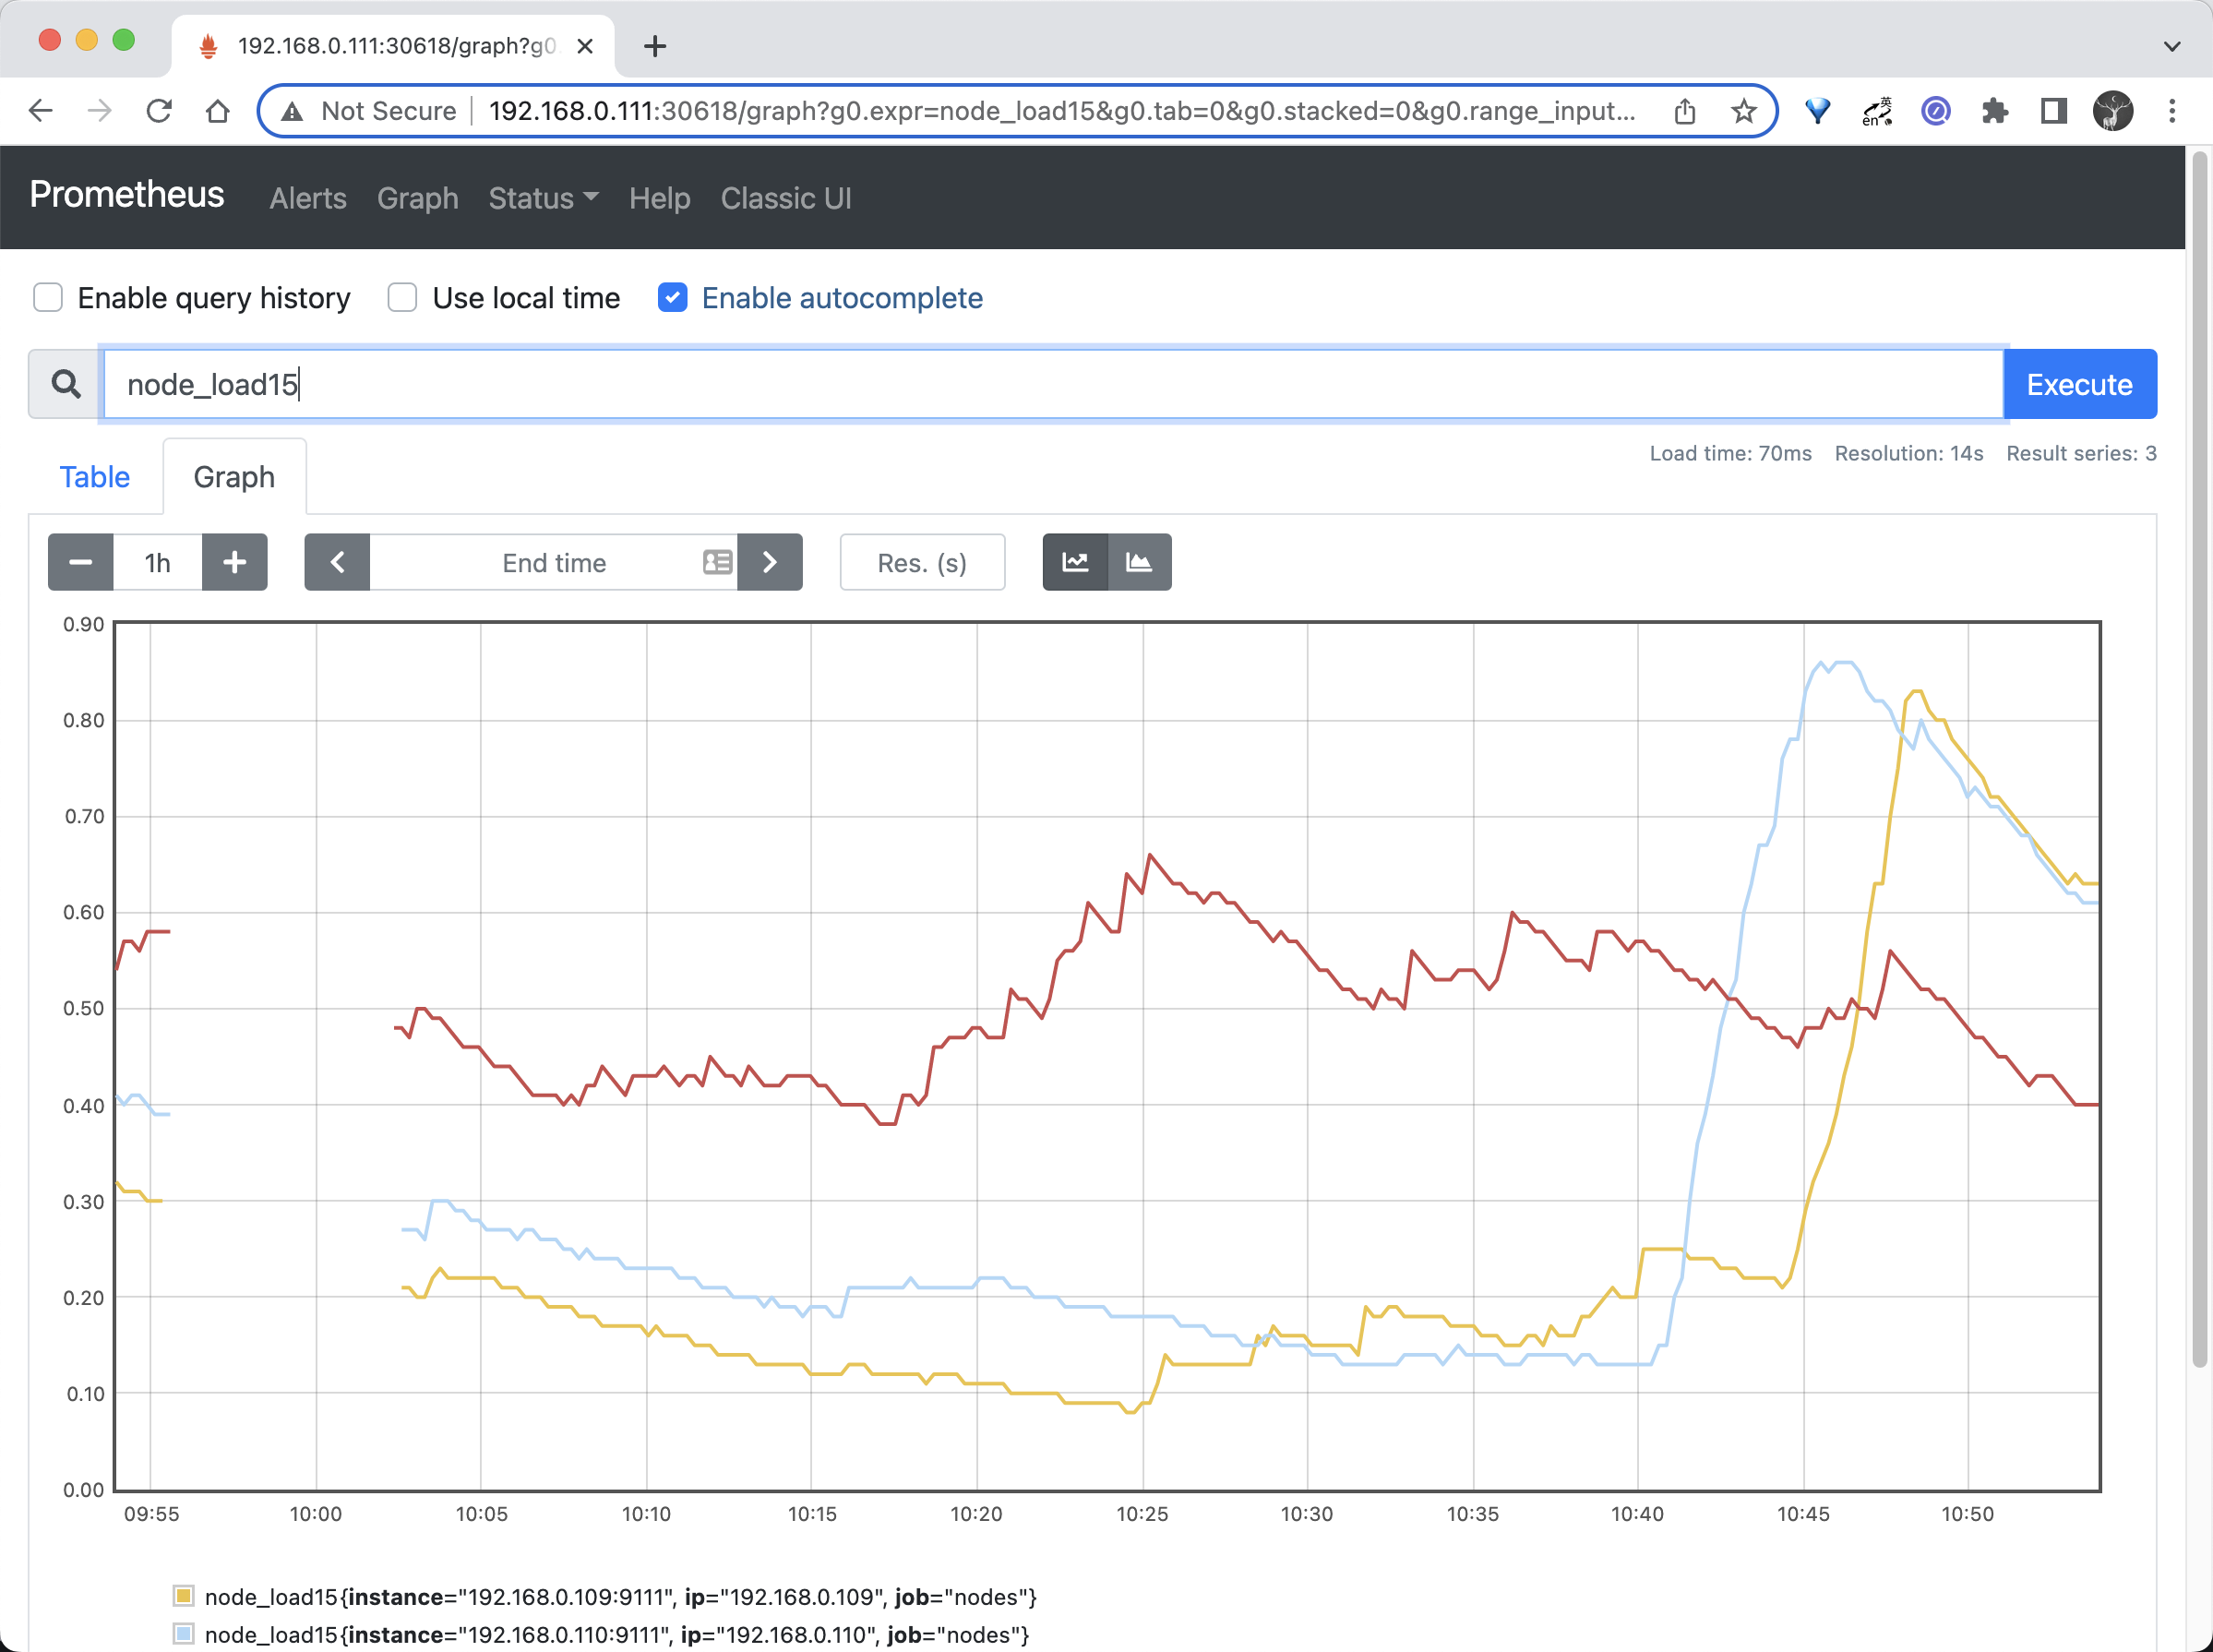Select the Graph tab

click(x=233, y=477)
